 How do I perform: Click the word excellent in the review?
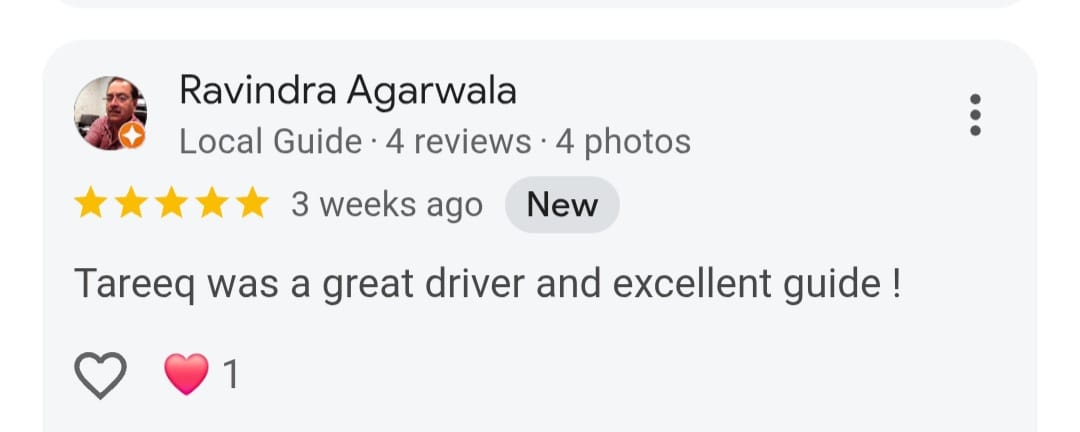coord(692,283)
